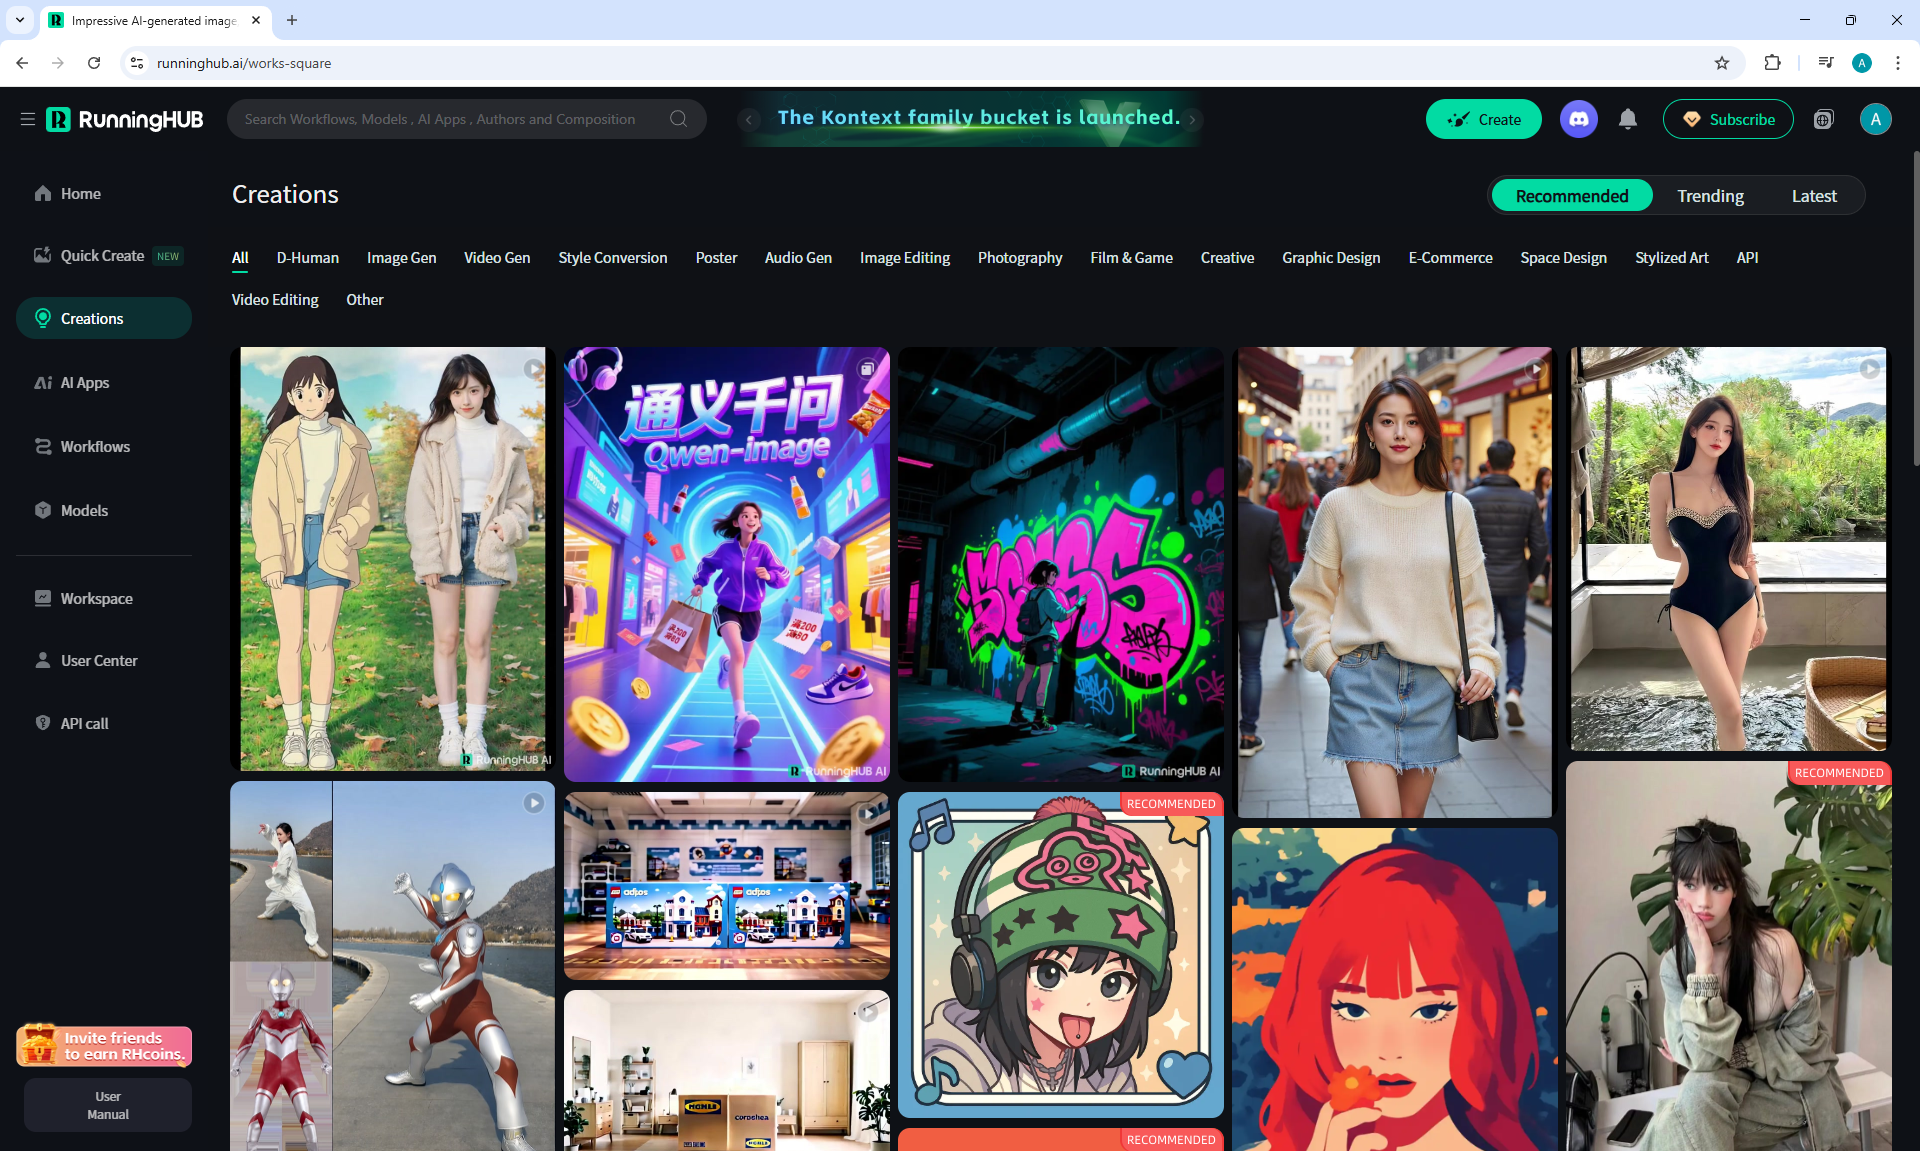Open Workflows in the sidebar
This screenshot has width=1920, height=1151.
(x=95, y=447)
